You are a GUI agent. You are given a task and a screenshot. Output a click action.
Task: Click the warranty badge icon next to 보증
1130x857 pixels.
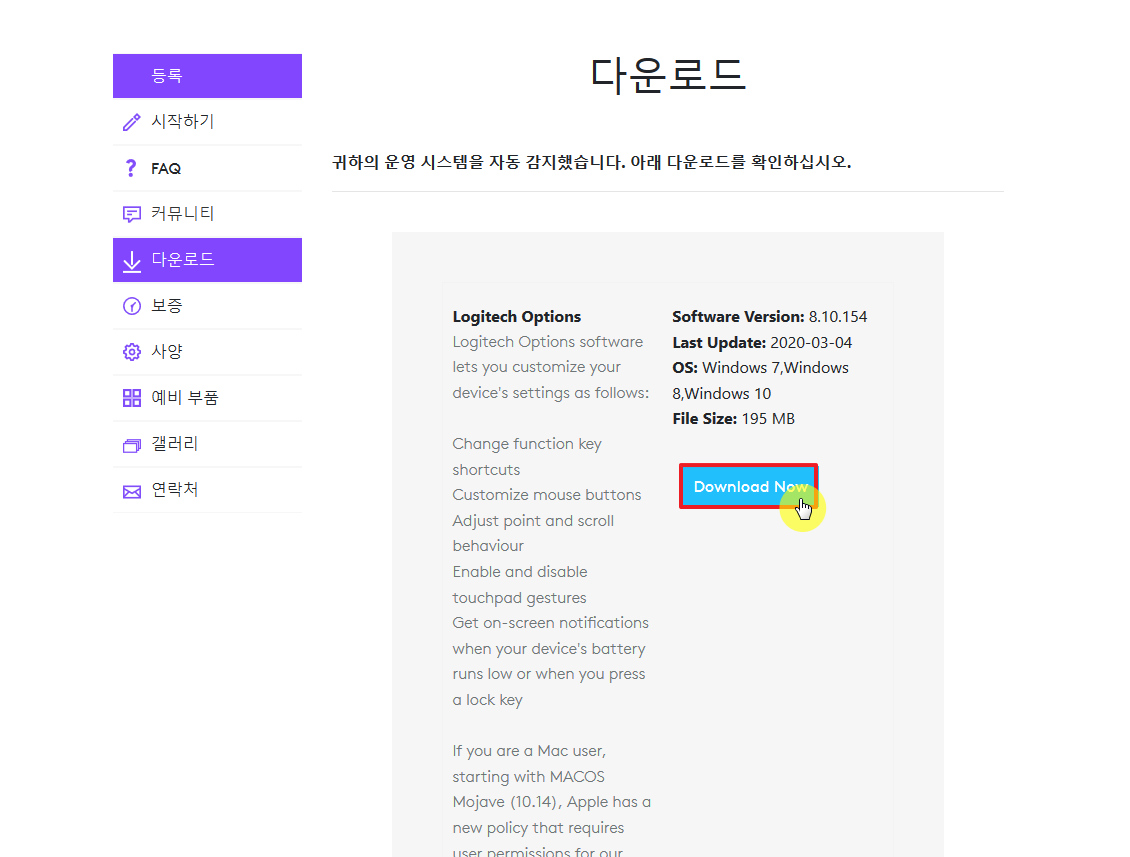tap(132, 306)
